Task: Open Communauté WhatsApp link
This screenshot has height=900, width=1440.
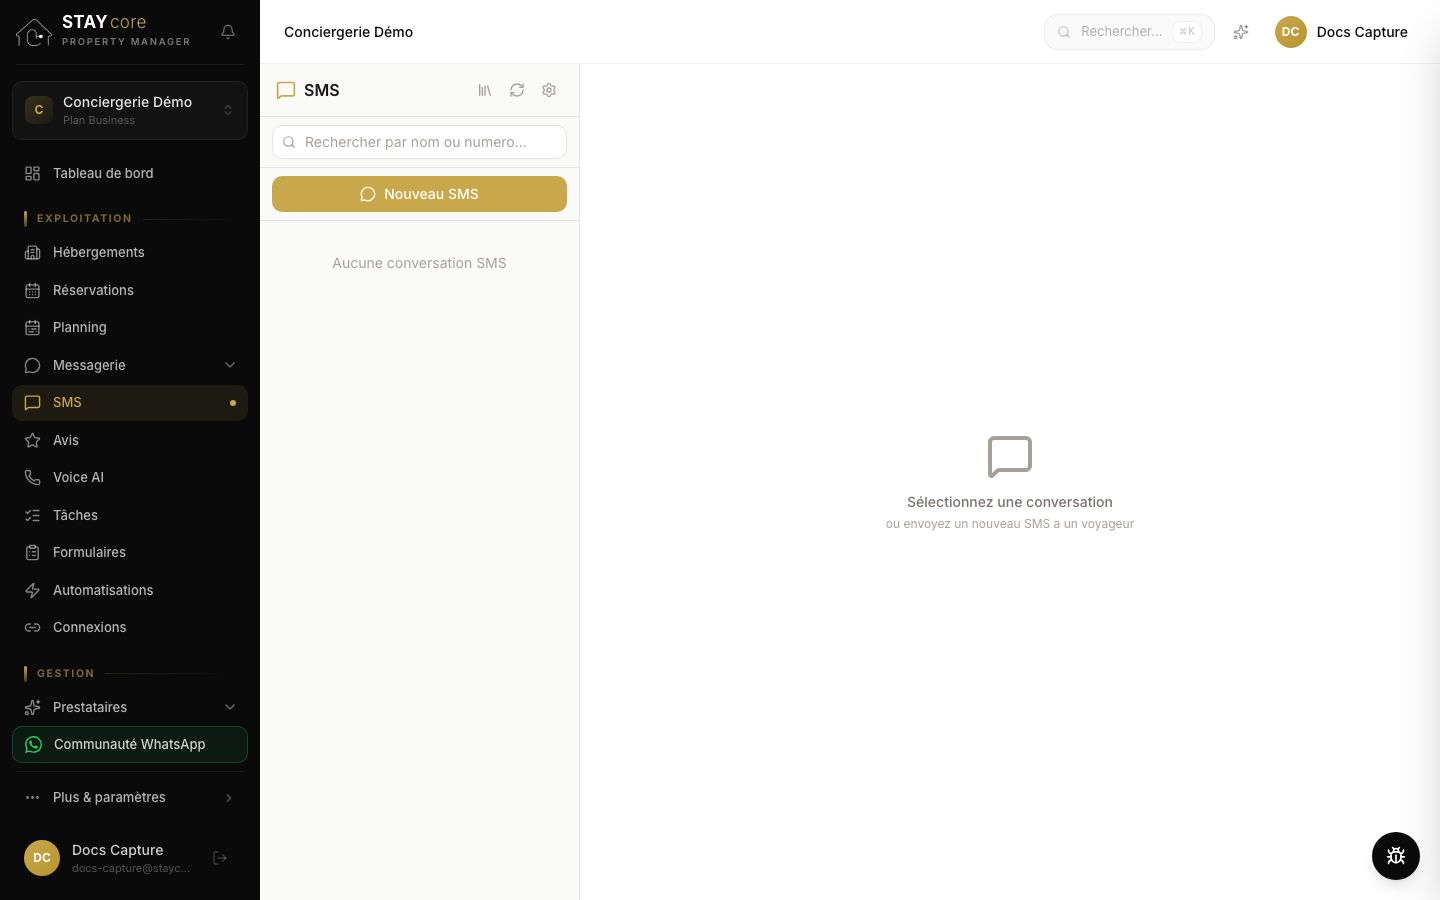Action: tap(130, 744)
